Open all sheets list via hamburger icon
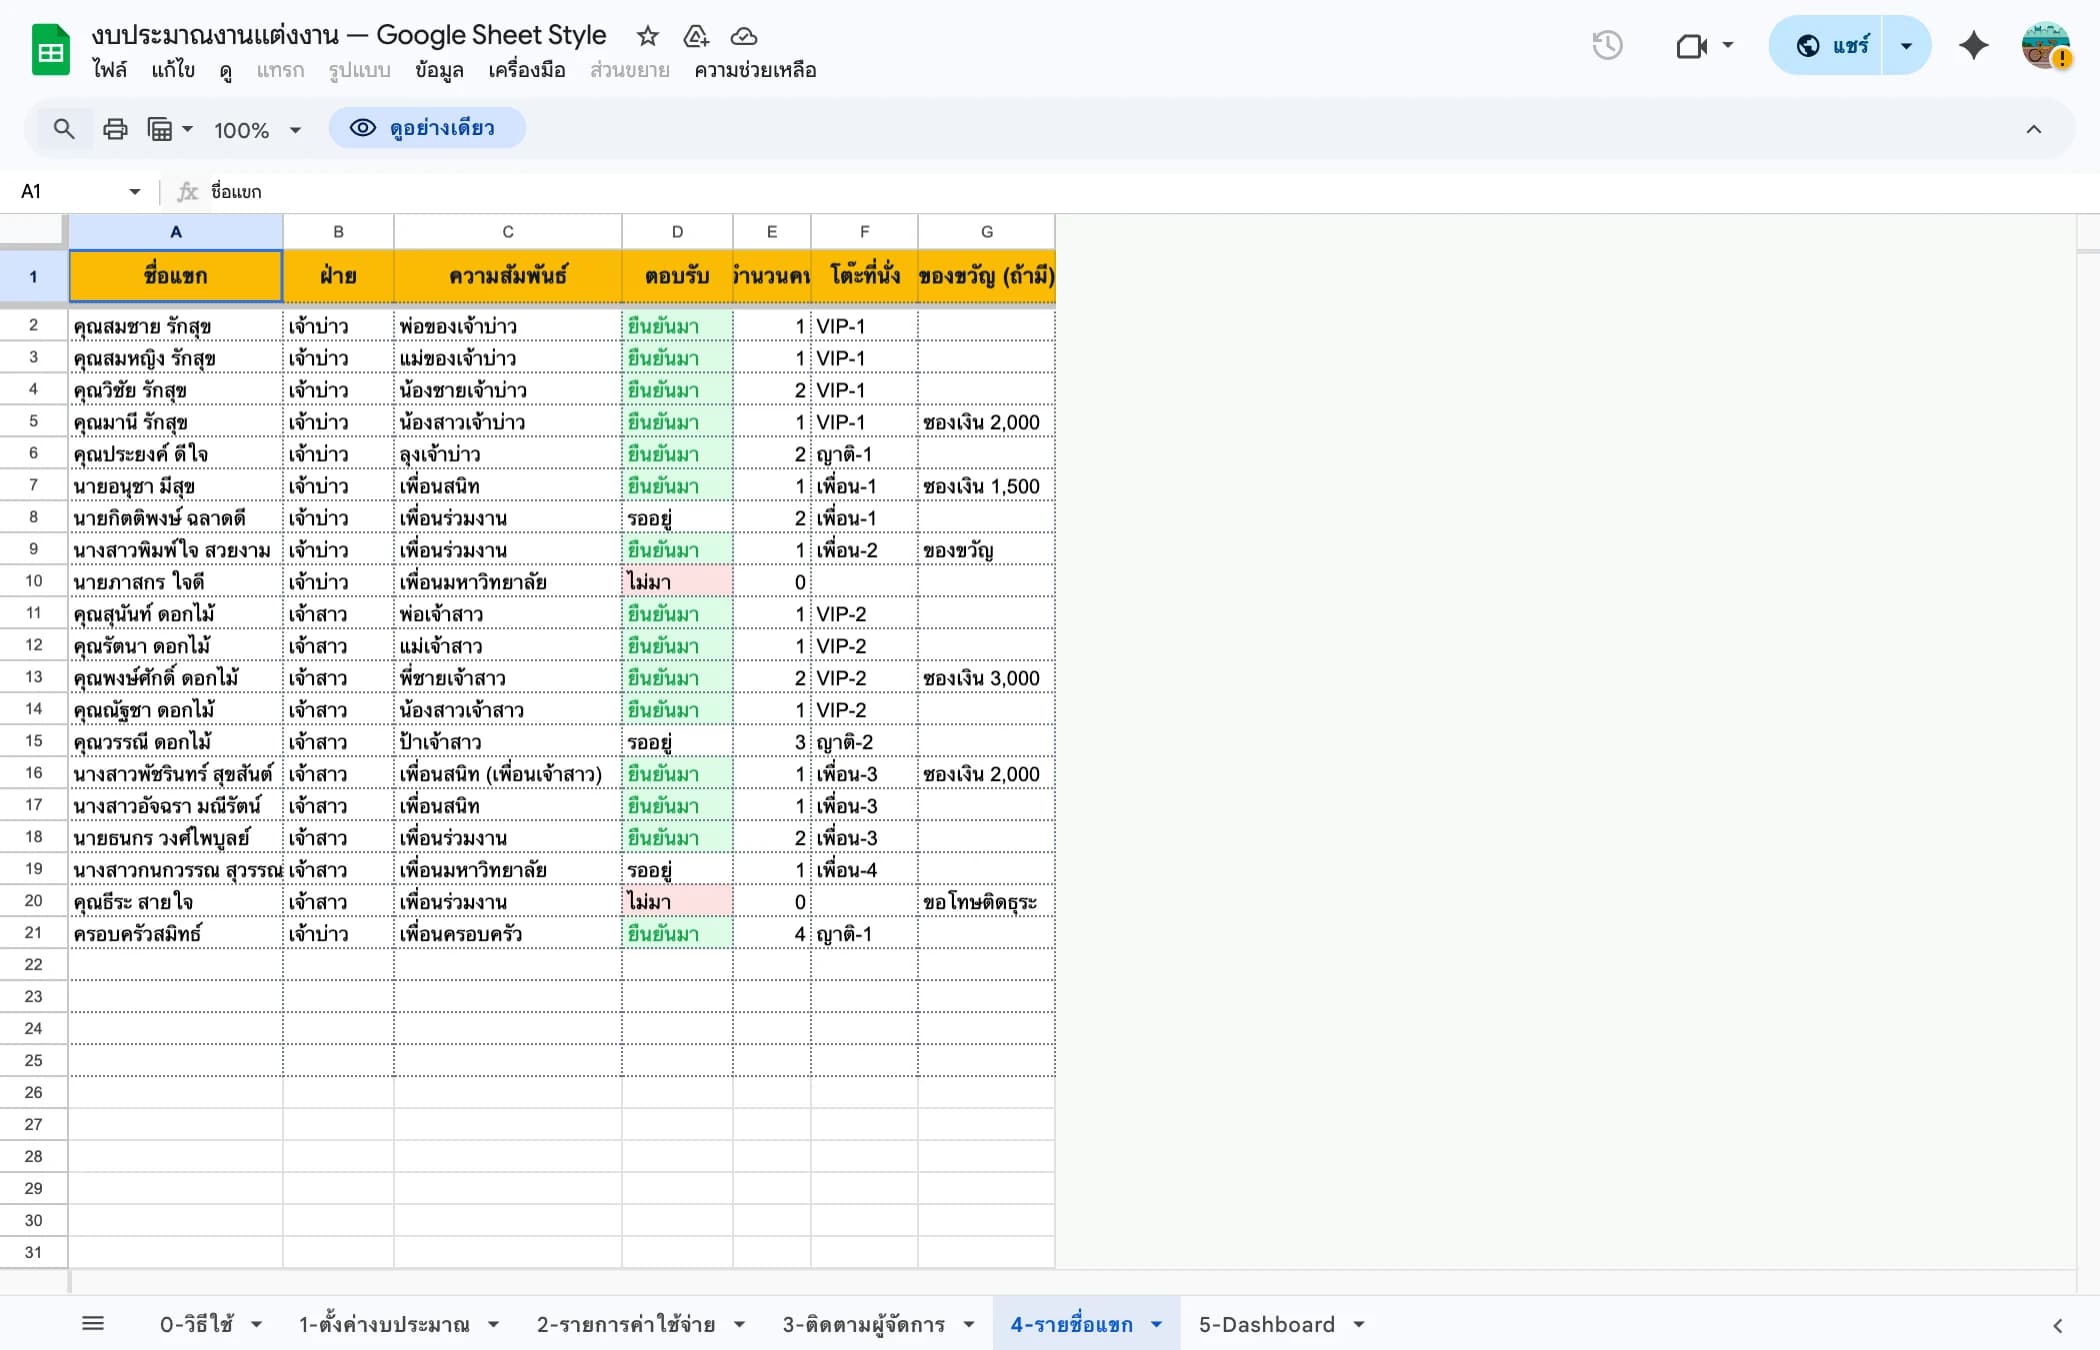2100x1350 pixels. 94,1322
